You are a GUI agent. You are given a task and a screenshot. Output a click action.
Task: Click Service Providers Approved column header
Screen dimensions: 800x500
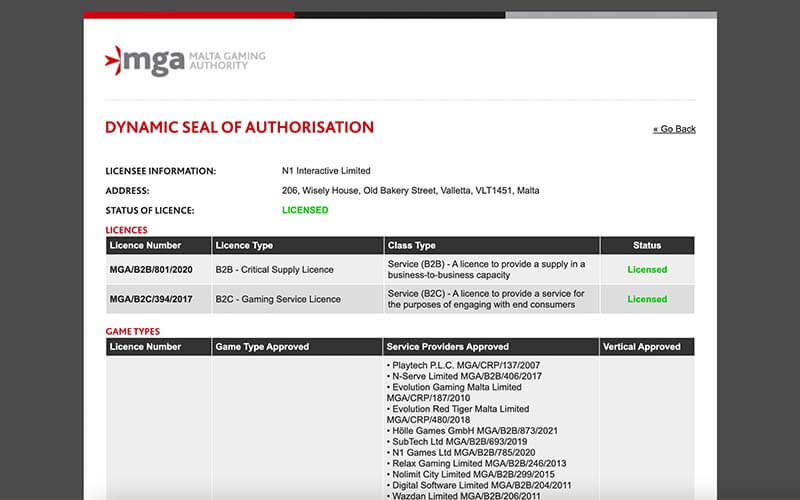491,346
